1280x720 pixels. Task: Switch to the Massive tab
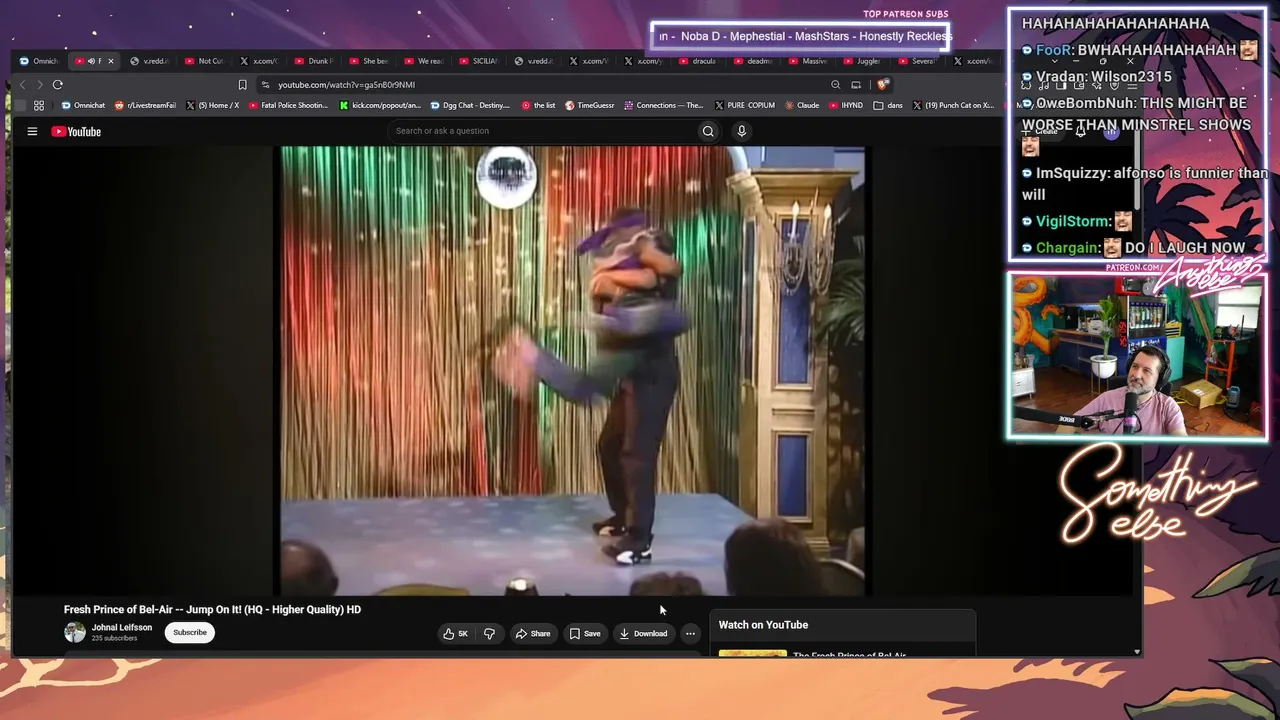[x=809, y=61]
